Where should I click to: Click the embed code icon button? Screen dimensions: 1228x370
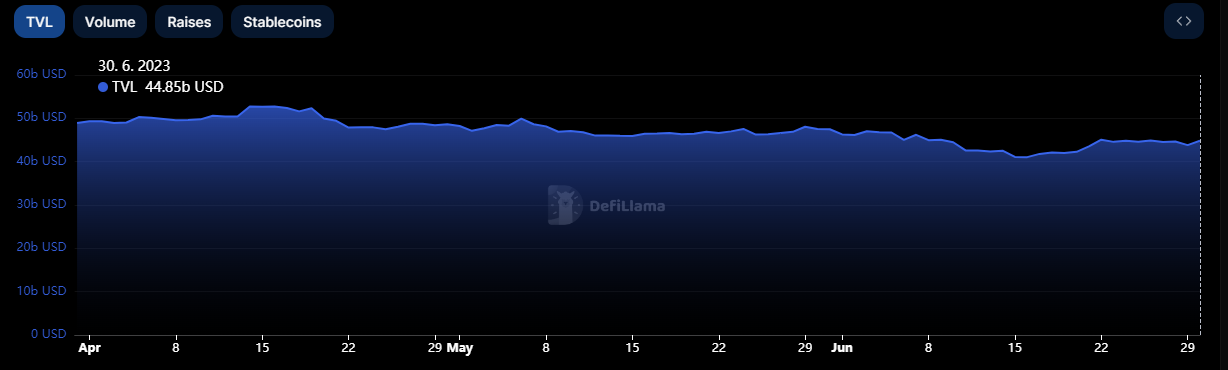click(1184, 21)
